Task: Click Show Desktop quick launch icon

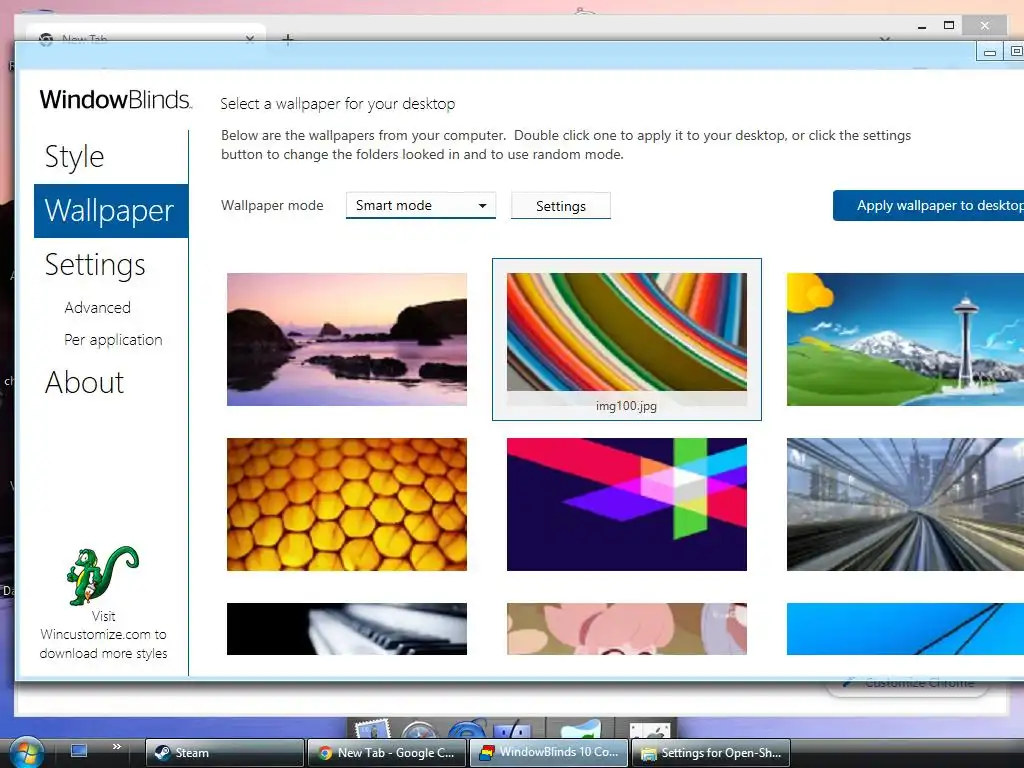Action: (x=79, y=750)
